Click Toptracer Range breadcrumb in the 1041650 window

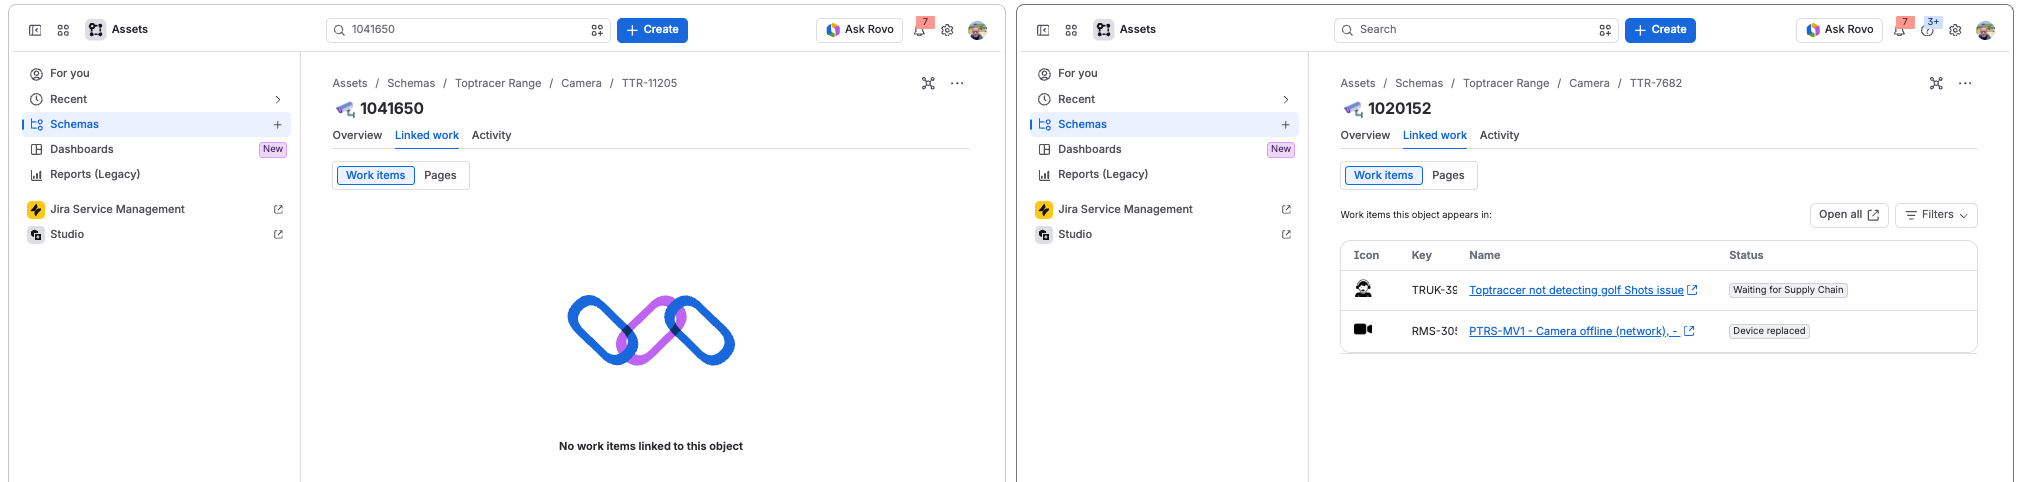coord(498,83)
